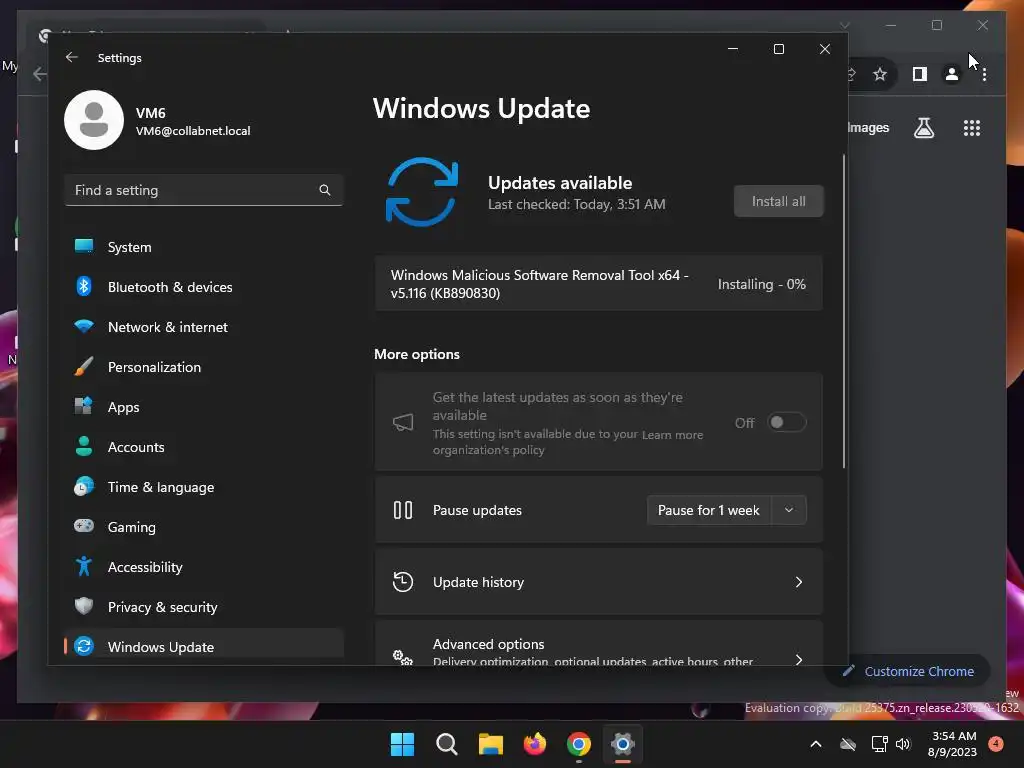Screen dimensions: 1024x768
Task: Click the Find a setting search field
Action: click(x=204, y=190)
